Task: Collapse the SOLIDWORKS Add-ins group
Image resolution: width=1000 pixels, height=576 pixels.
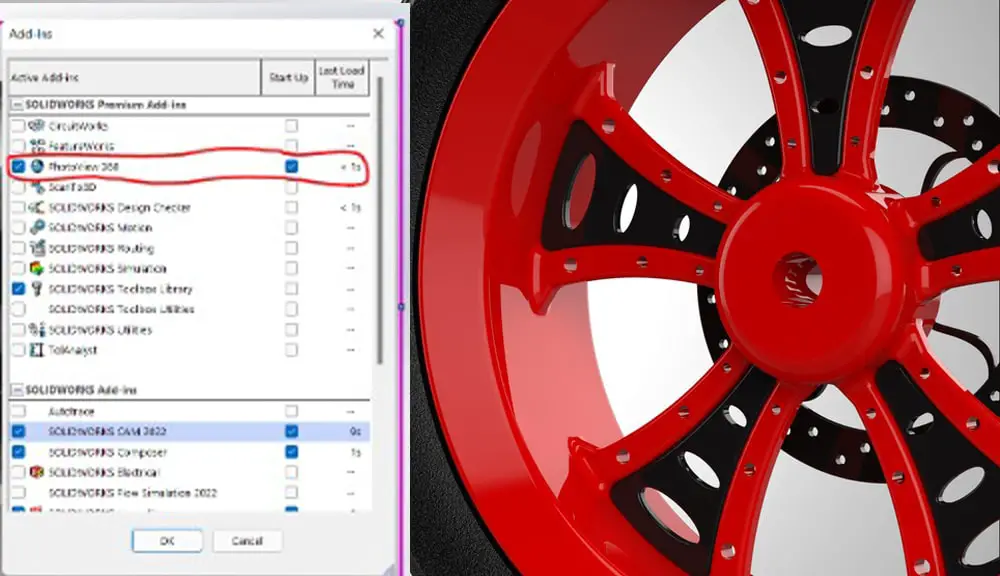Action: (x=17, y=390)
